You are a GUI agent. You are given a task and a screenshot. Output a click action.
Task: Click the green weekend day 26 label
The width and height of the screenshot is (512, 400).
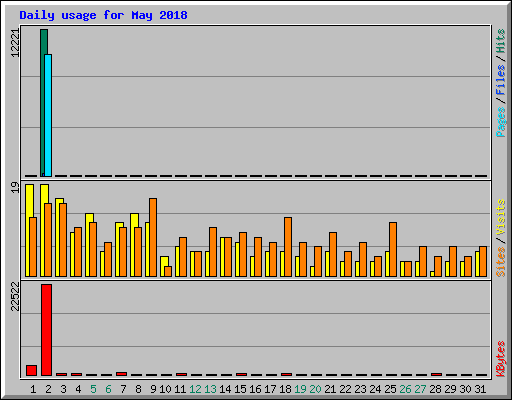405,389
